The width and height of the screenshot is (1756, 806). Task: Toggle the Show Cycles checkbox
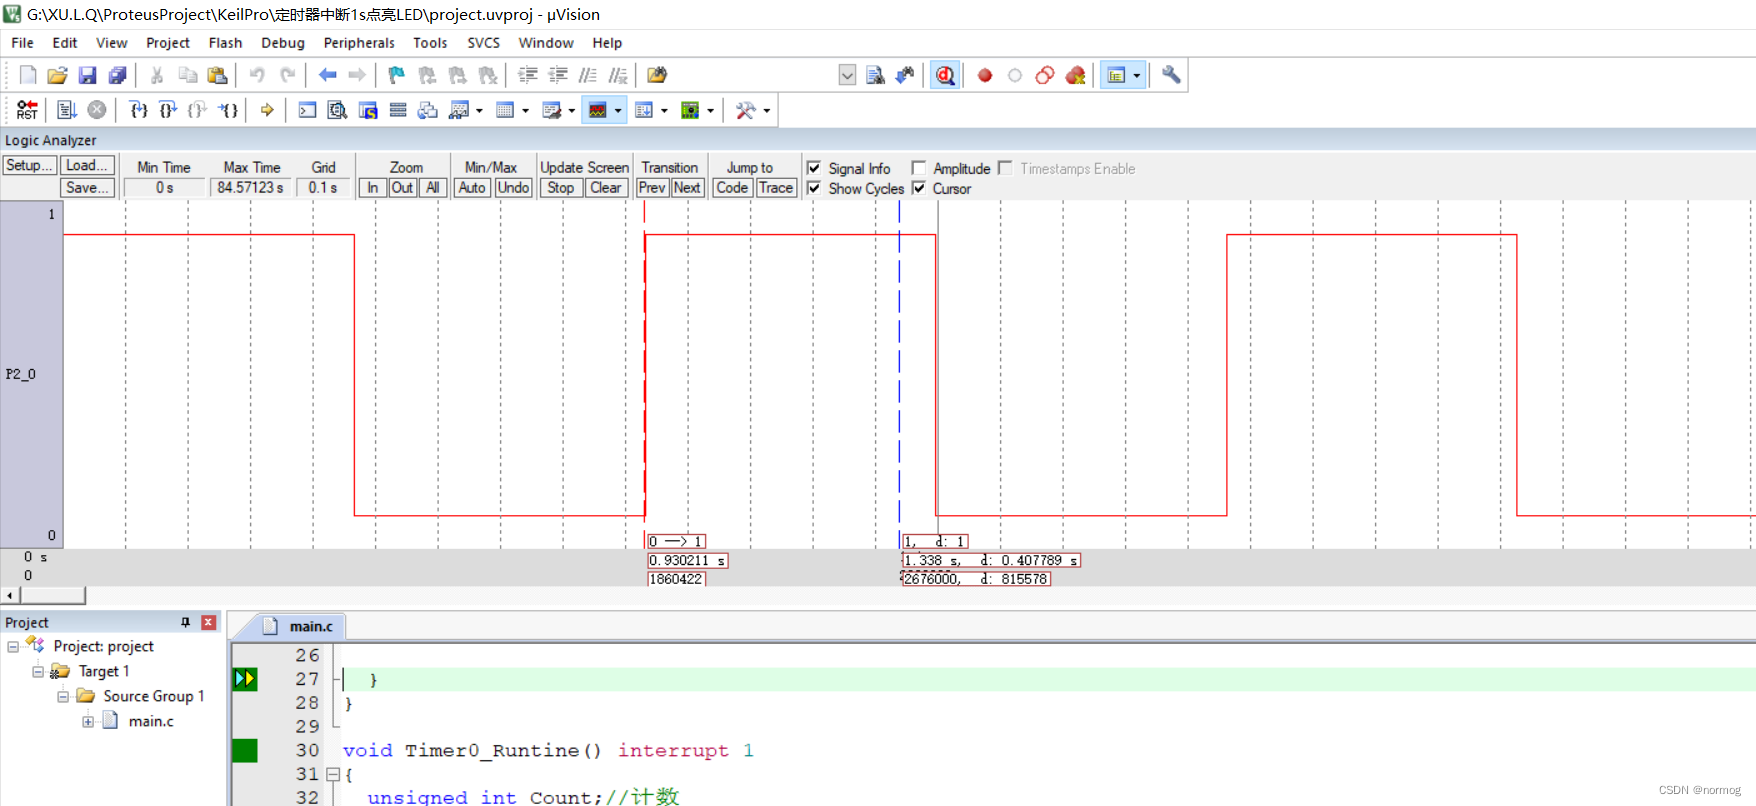pyautogui.click(x=814, y=188)
